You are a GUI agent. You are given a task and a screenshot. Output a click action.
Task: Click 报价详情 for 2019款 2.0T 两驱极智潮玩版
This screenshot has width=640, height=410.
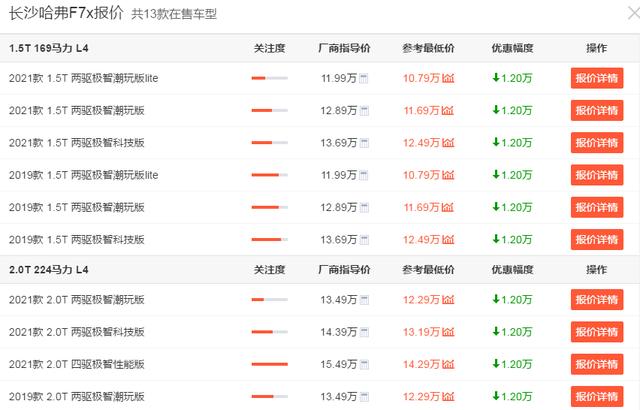tap(597, 397)
